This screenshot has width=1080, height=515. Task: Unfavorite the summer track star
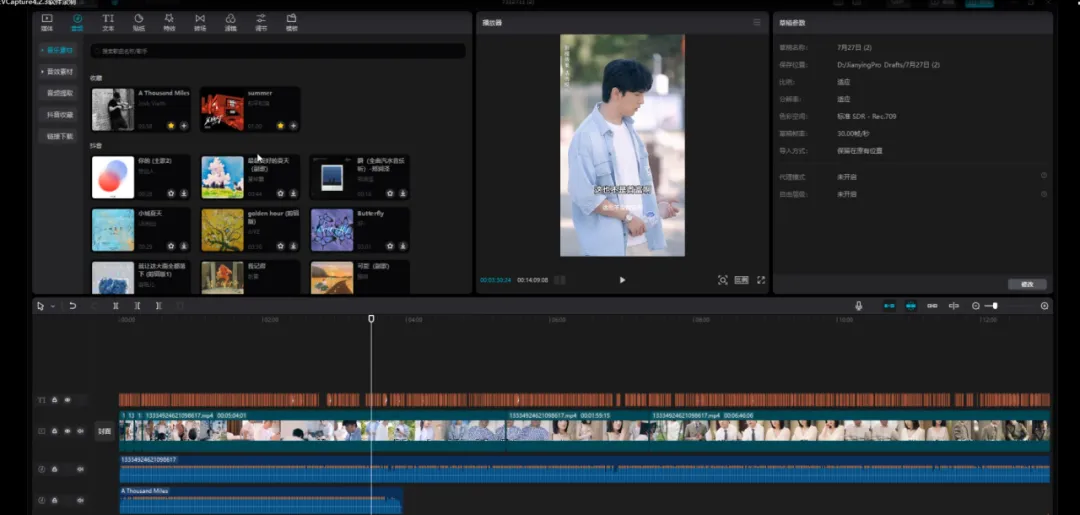(x=281, y=126)
